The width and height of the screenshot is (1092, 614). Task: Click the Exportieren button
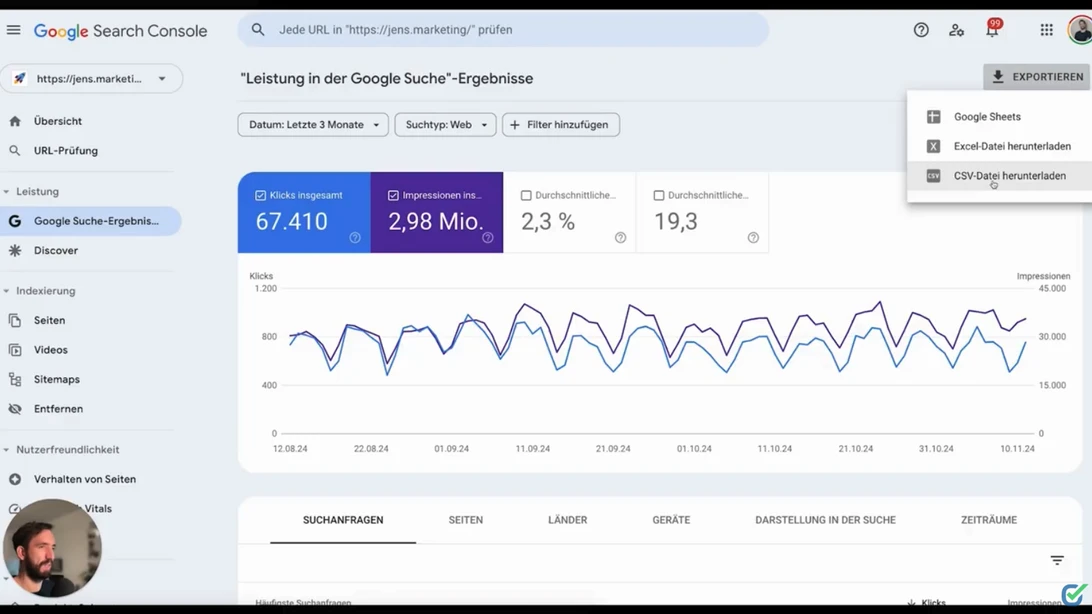tap(1036, 77)
